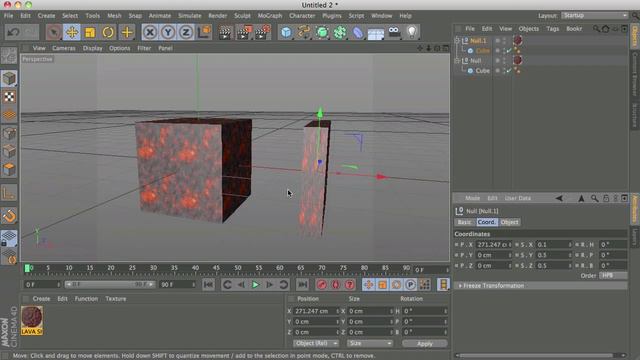Toggle the green checkmark of Cube under Null.1
The image size is (640, 360).
(x=509, y=51)
